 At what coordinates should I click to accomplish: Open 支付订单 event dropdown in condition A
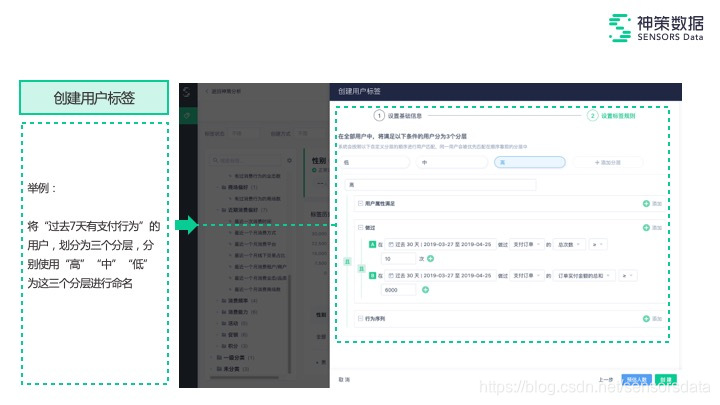pyautogui.click(x=527, y=244)
